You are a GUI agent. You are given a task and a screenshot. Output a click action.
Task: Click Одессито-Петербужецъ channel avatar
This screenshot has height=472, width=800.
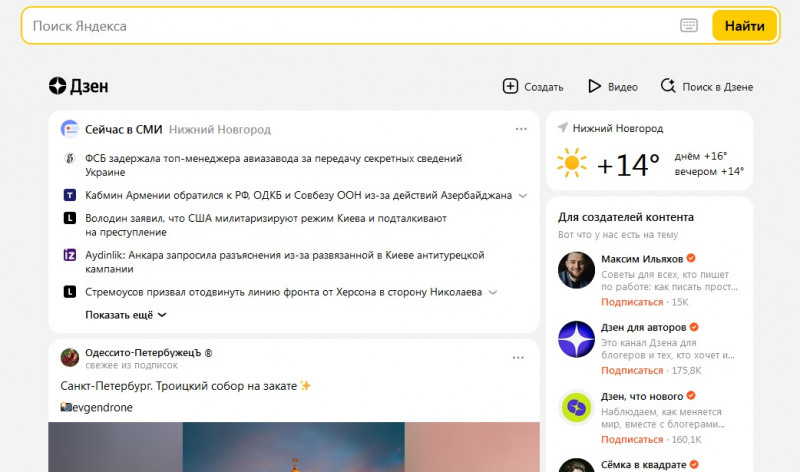click(69, 358)
